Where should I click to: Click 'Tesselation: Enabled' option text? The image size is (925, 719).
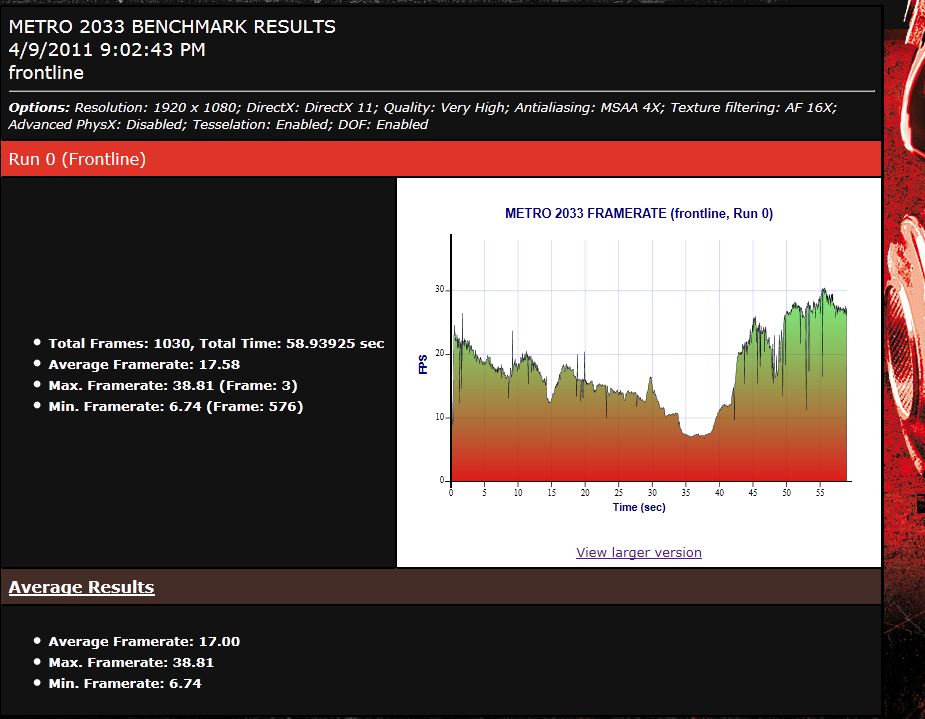pyautogui.click(x=260, y=124)
